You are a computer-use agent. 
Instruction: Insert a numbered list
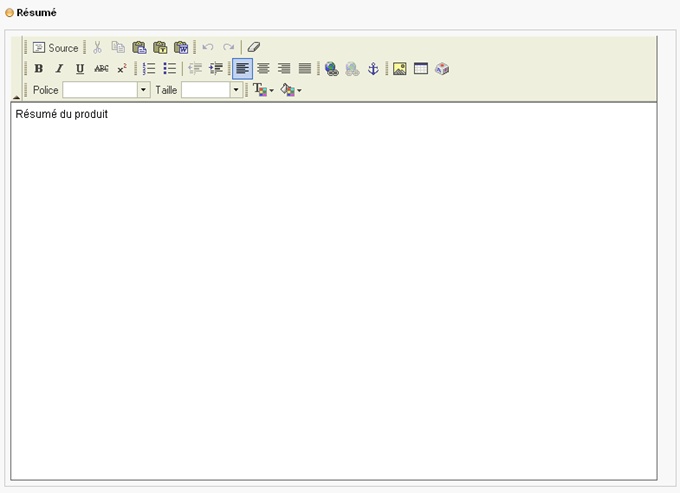pos(149,69)
